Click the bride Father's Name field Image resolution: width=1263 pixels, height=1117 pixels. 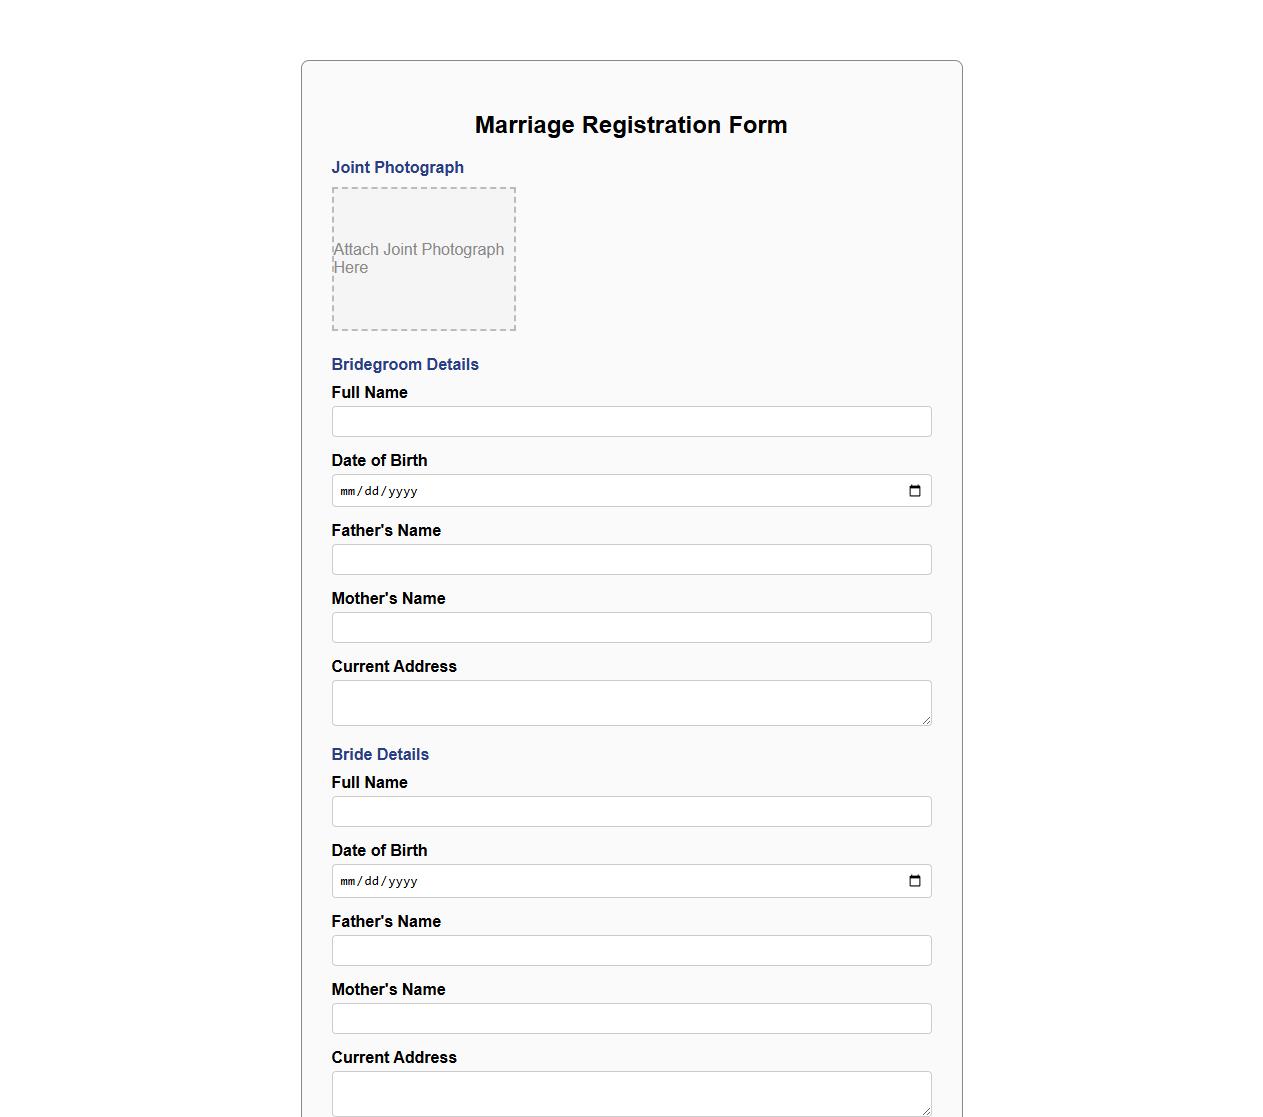click(x=631, y=950)
